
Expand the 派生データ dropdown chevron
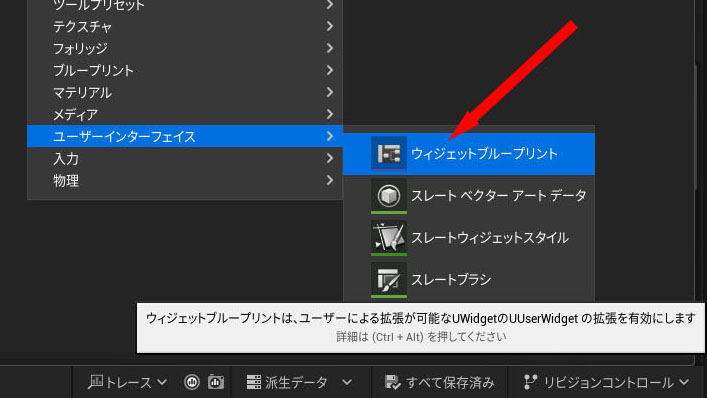point(347,383)
